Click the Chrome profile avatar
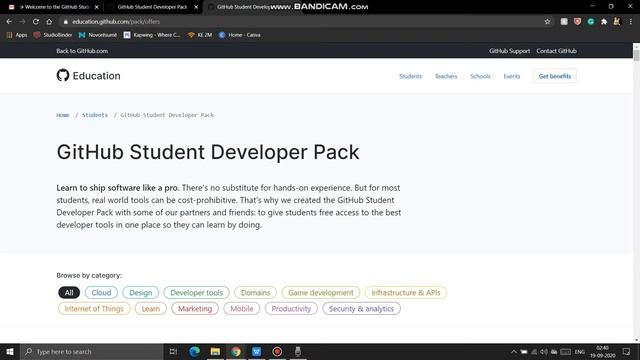The height and width of the screenshot is (360, 640). (x=617, y=22)
